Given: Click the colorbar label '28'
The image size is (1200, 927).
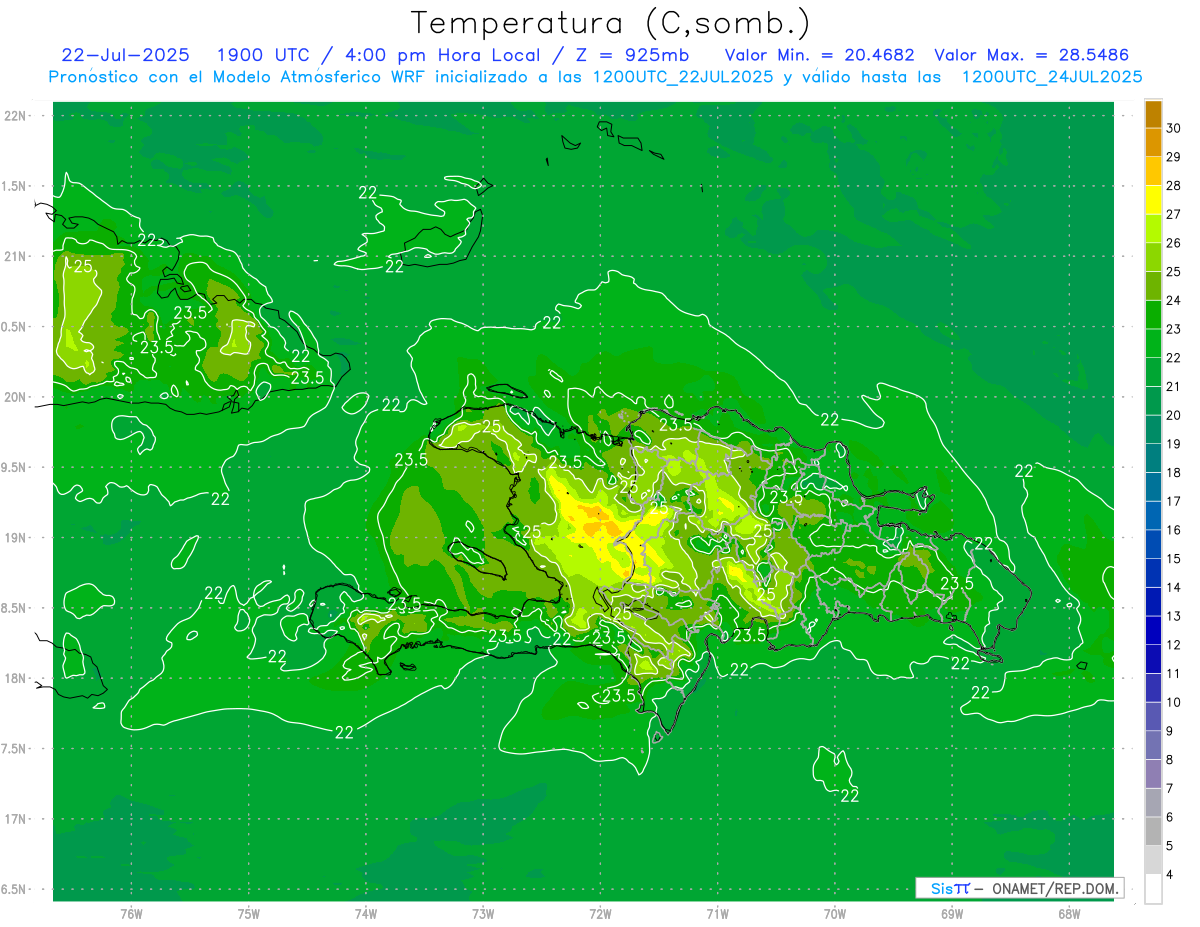Looking at the screenshot, I should (1174, 185).
